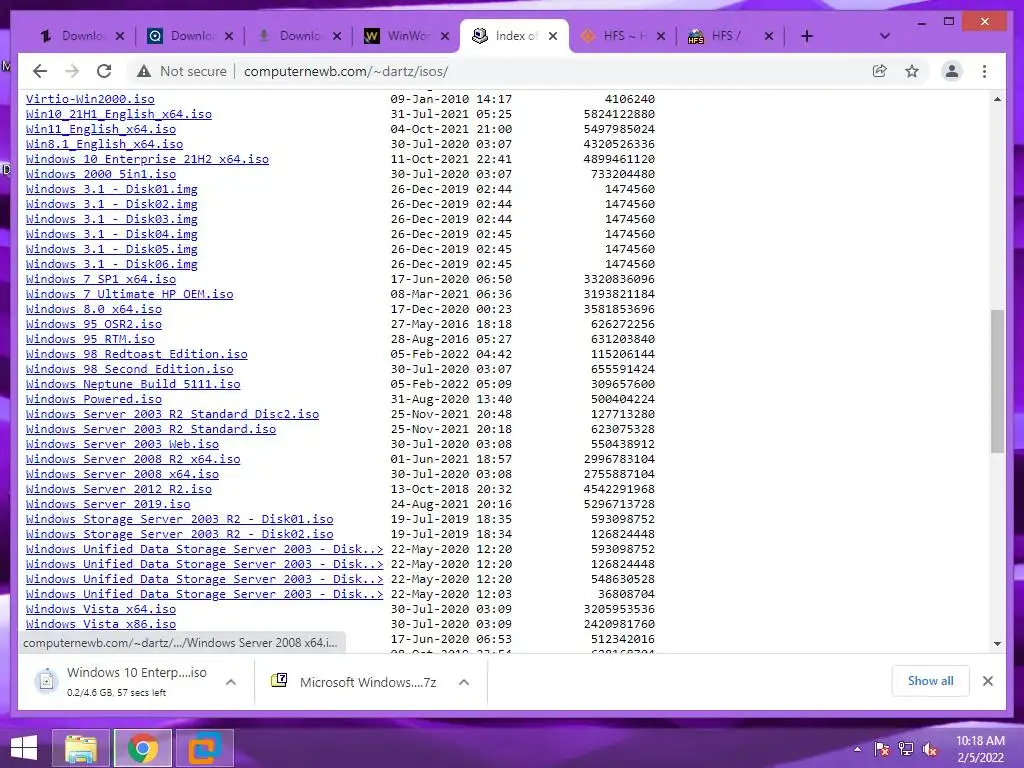Expand options for Windows 10 Enterp download

coord(231,682)
